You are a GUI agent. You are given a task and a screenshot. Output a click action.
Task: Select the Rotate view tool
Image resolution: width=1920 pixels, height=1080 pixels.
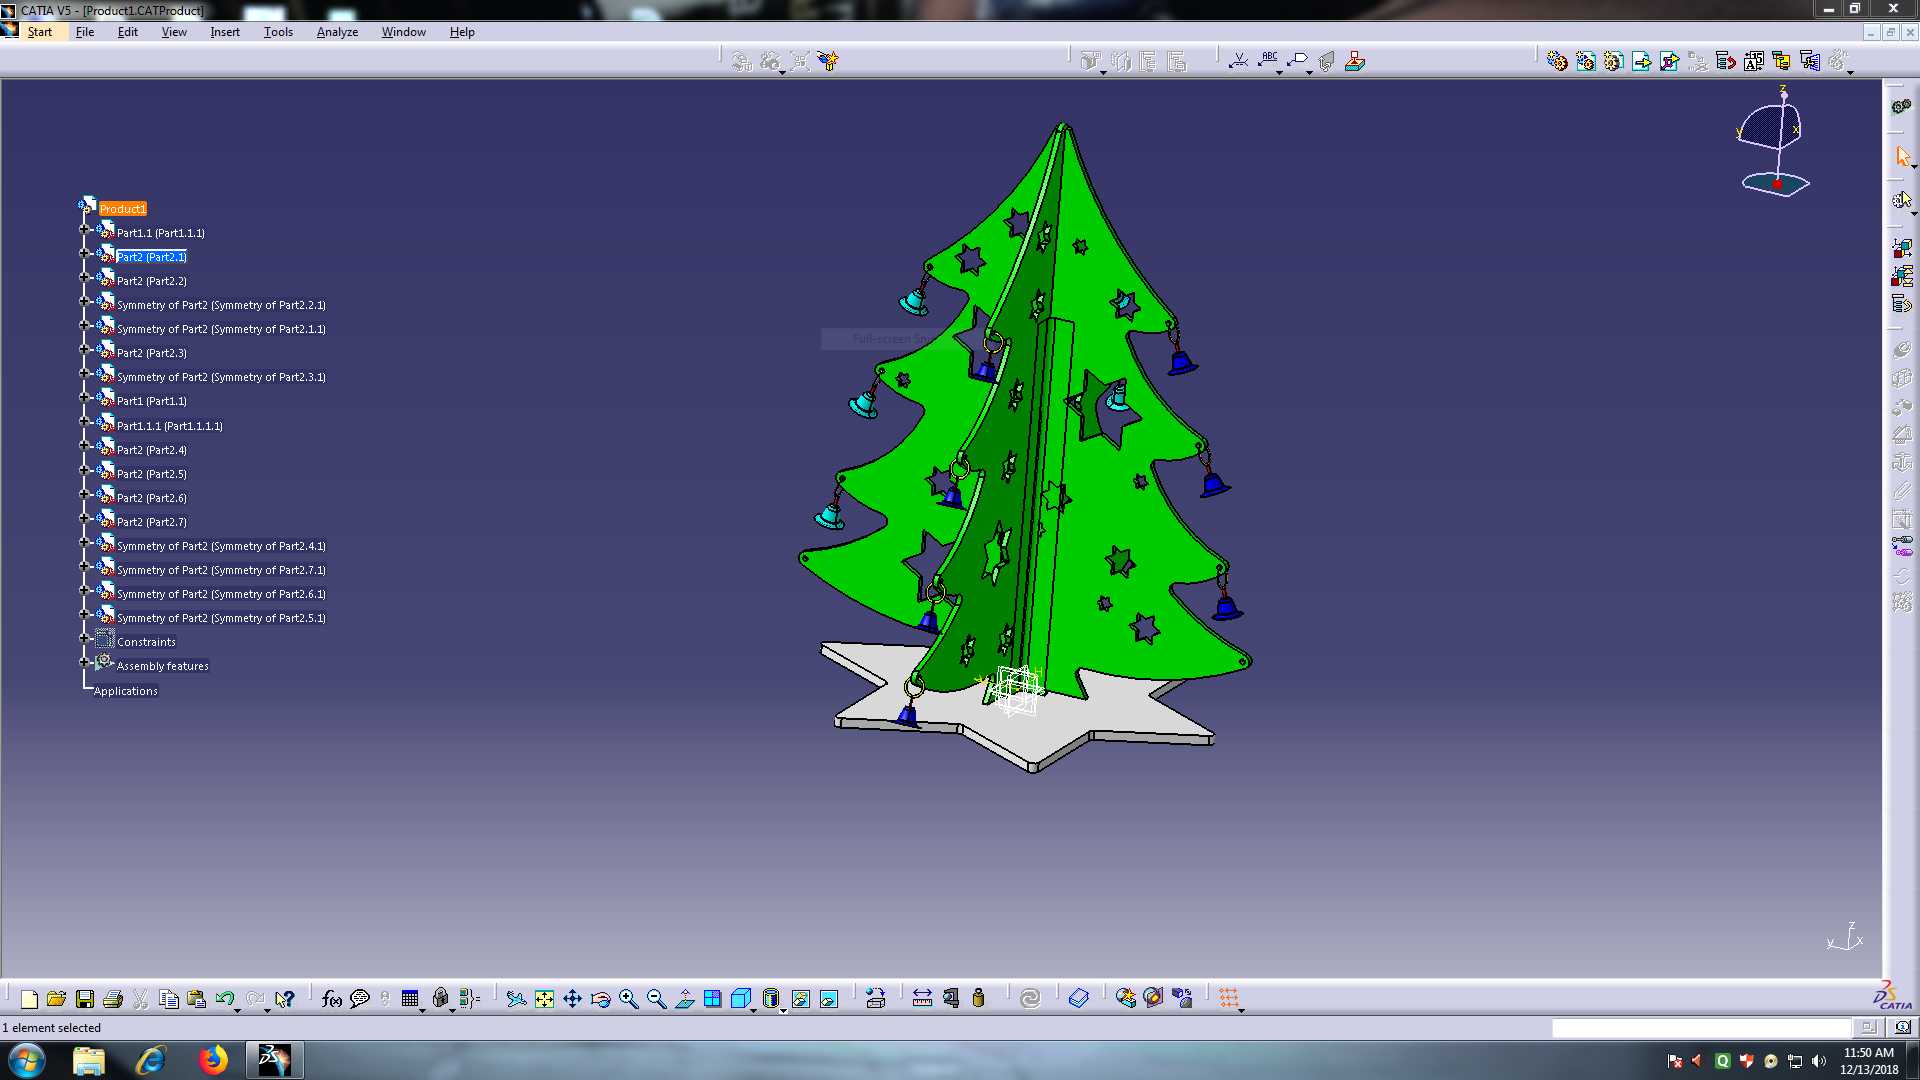[x=600, y=998]
